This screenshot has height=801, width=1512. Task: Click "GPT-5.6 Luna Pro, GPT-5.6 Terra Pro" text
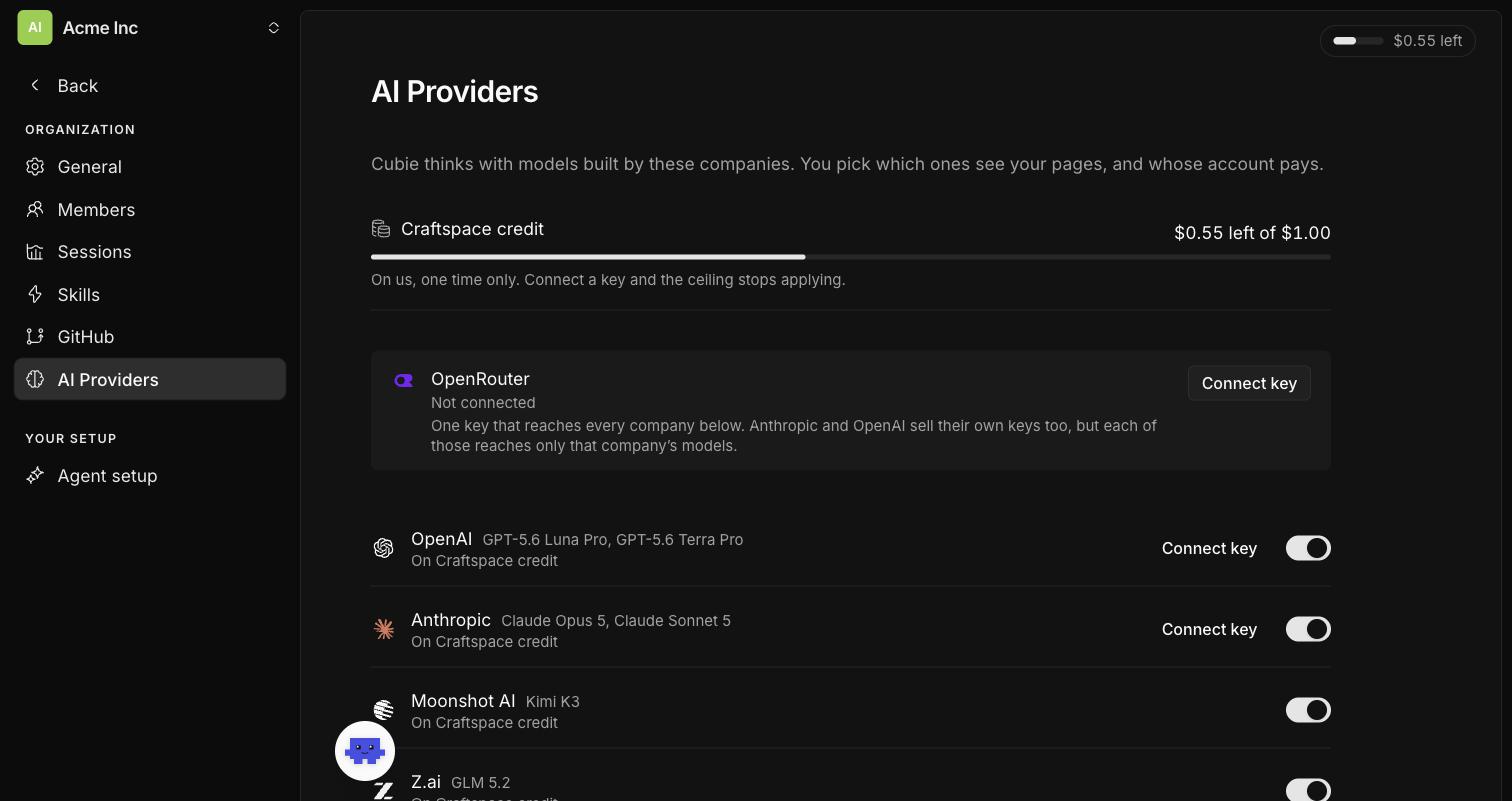point(613,540)
